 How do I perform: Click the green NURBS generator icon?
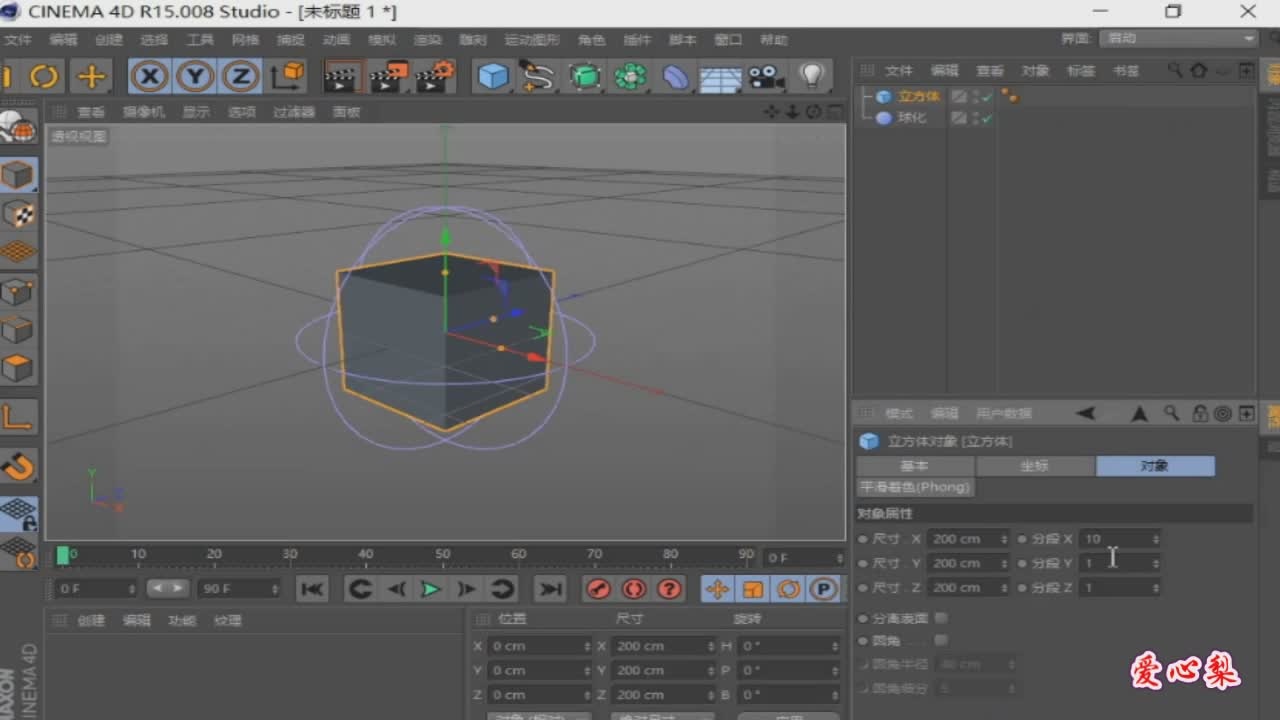tap(585, 76)
